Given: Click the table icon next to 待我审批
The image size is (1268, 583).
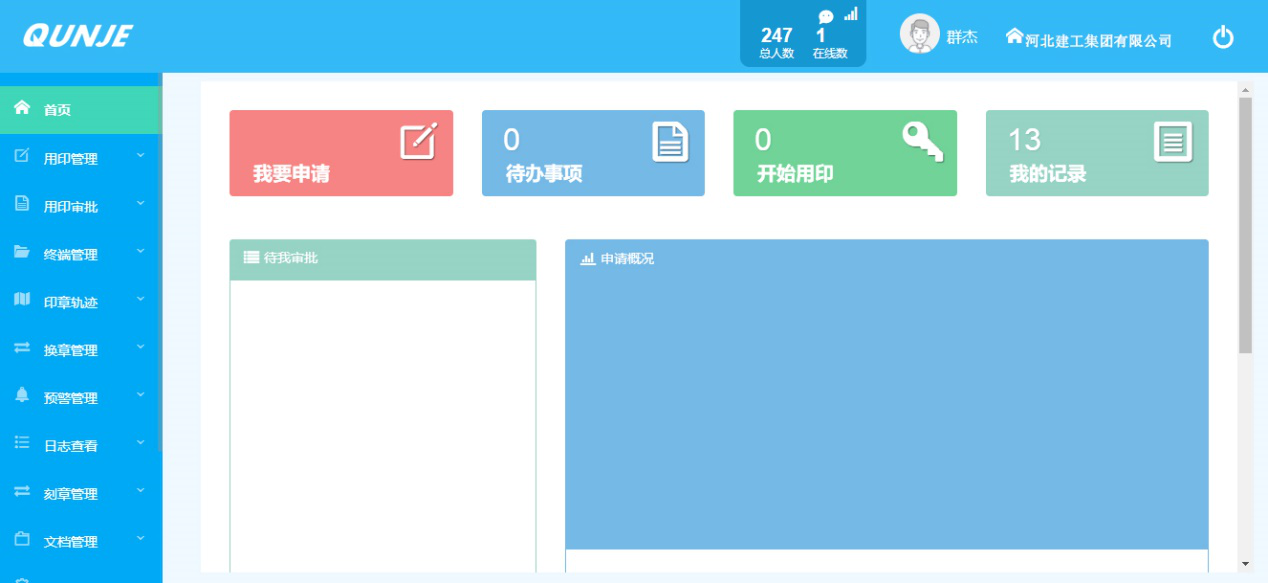Looking at the screenshot, I should click(x=251, y=258).
